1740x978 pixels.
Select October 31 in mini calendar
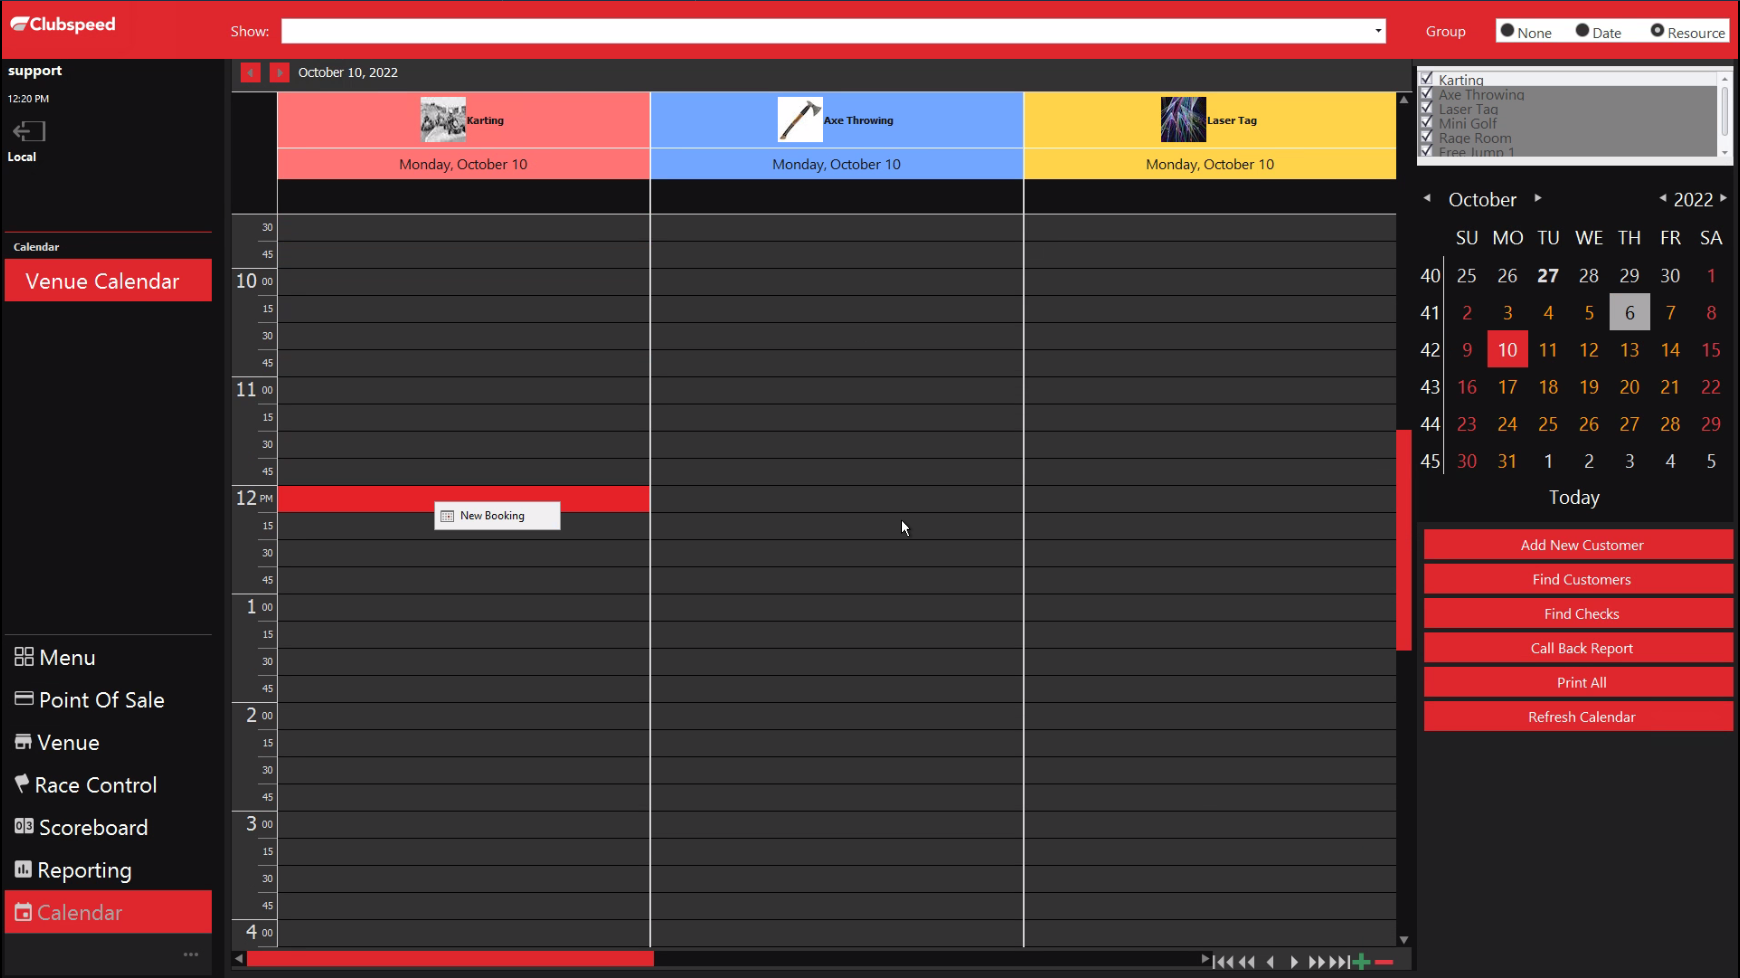[x=1507, y=461]
